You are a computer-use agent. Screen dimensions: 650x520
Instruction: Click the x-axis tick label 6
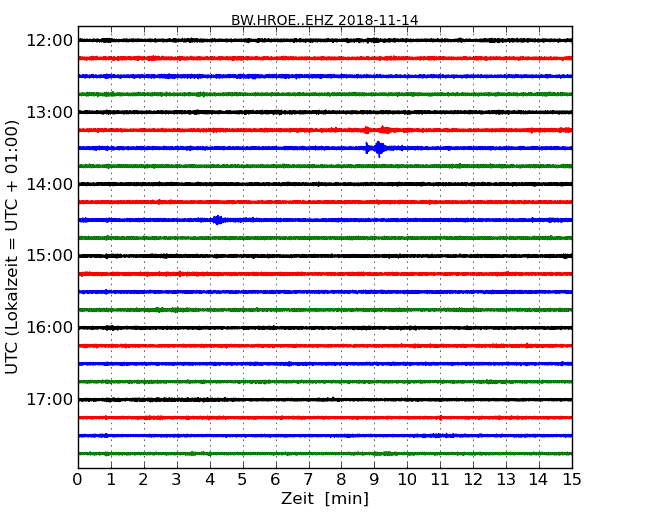(x=275, y=480)
